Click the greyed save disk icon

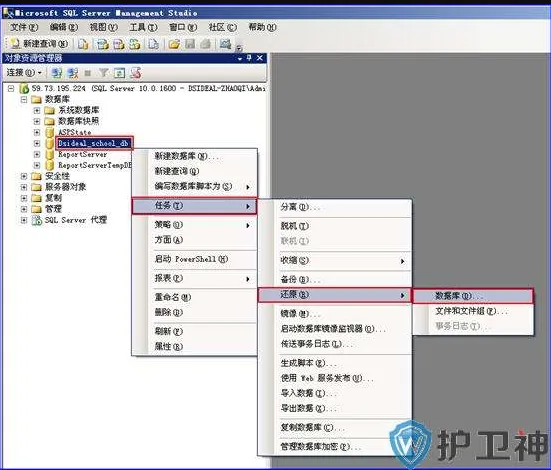click(x=190, y=44)
